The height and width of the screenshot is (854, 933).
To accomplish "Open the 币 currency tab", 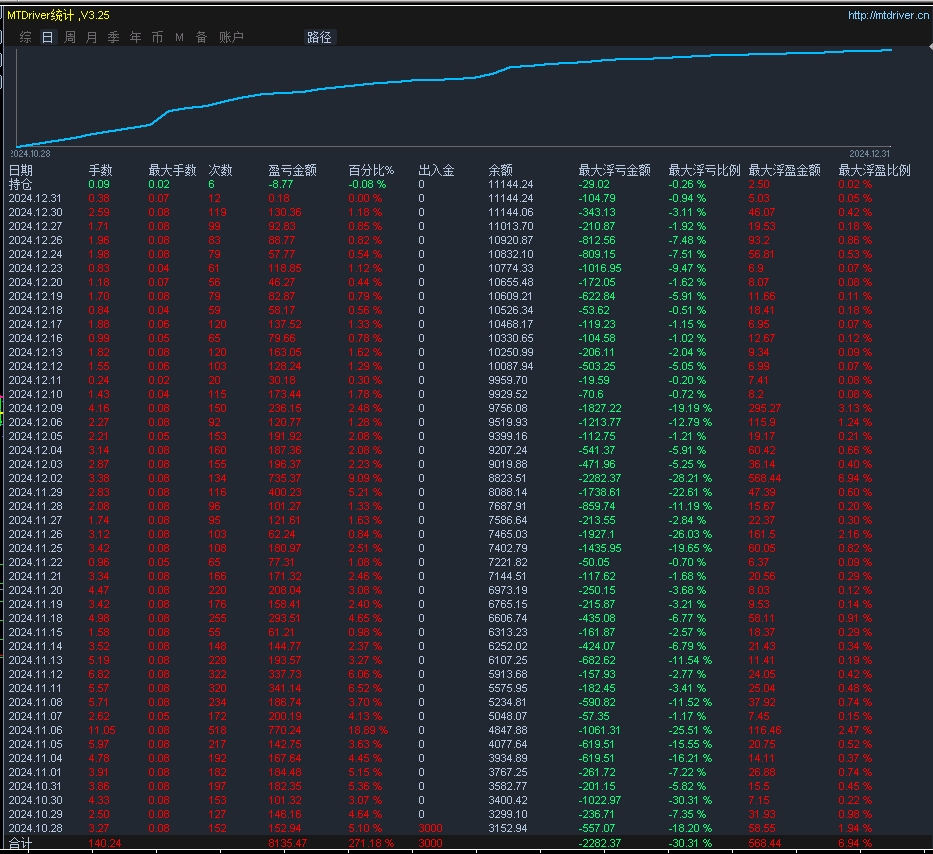I will [157, 37].
